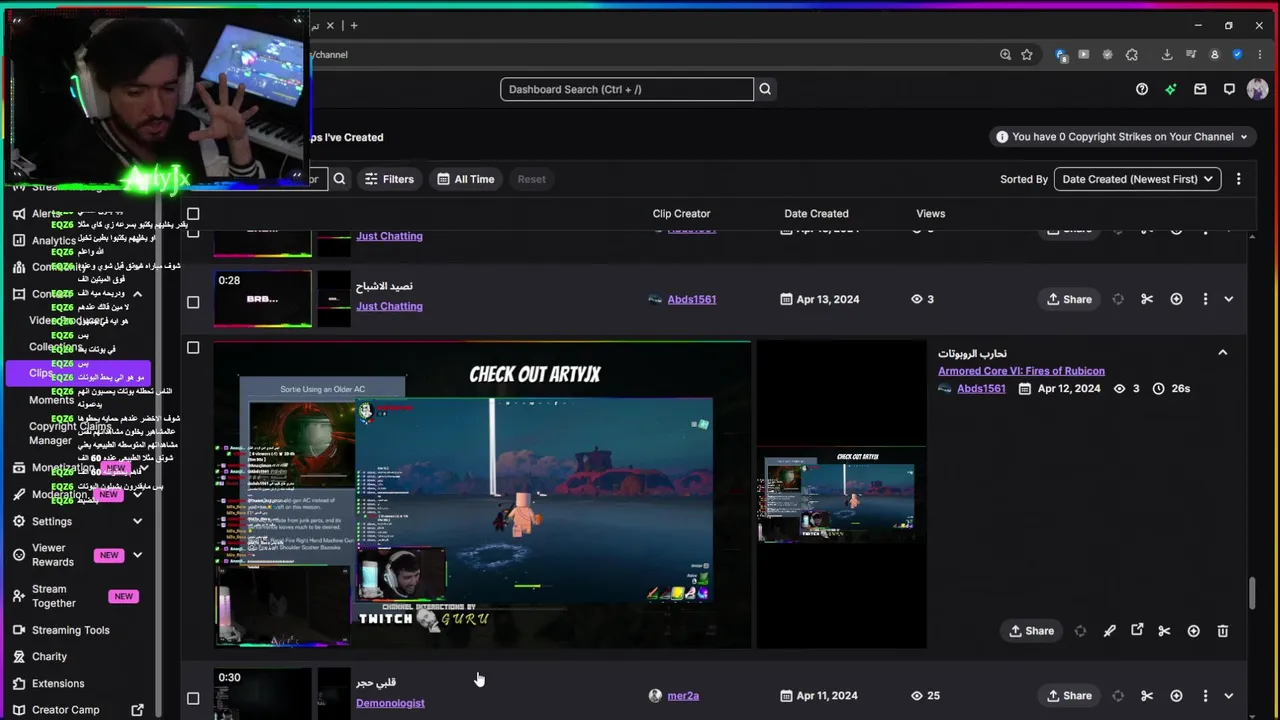Open Abds1561 creator link on Apr 13 row
Image resolution: width=1280 pixels, height=720 pixels.
(x=691, y=299)
